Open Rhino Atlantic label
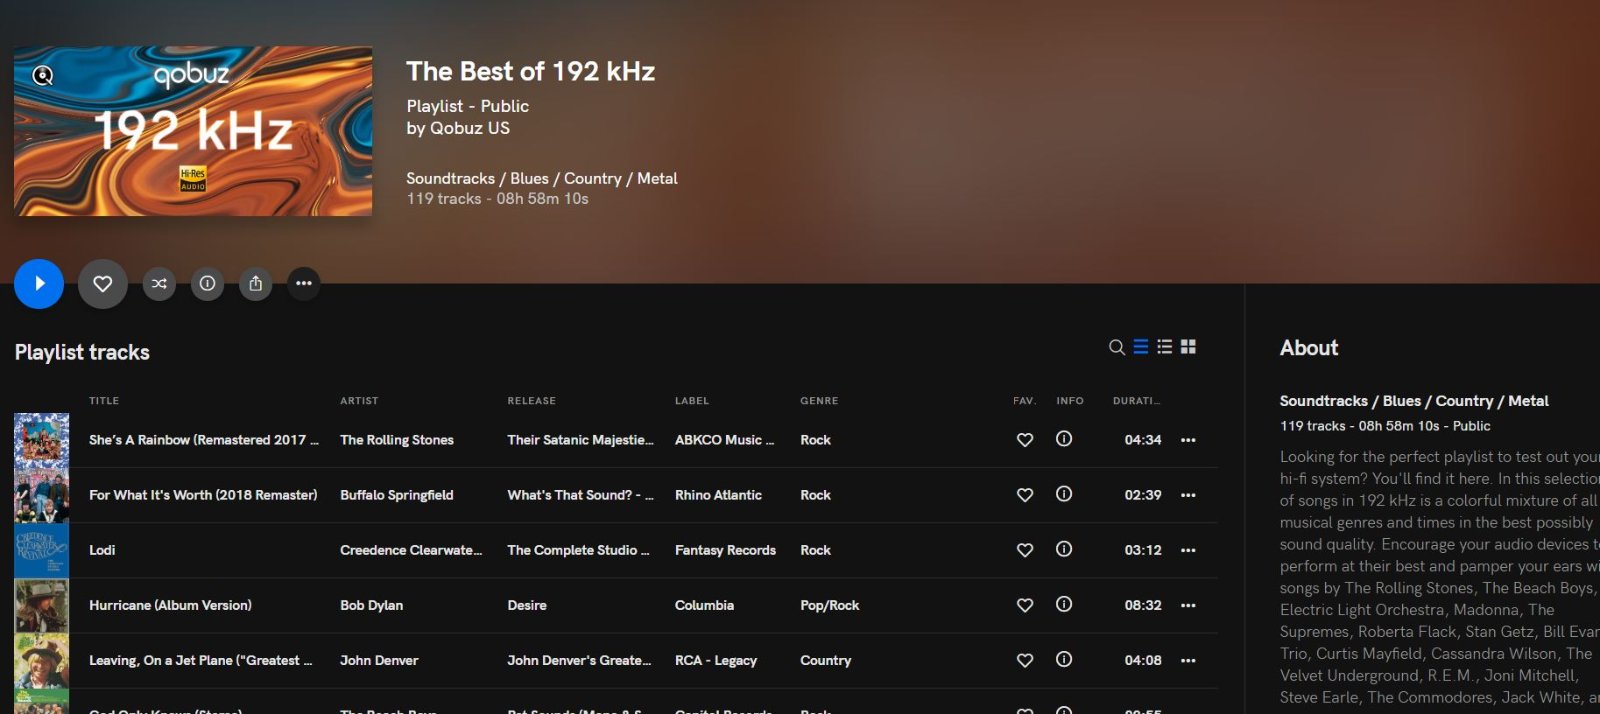 coord(718,495)
